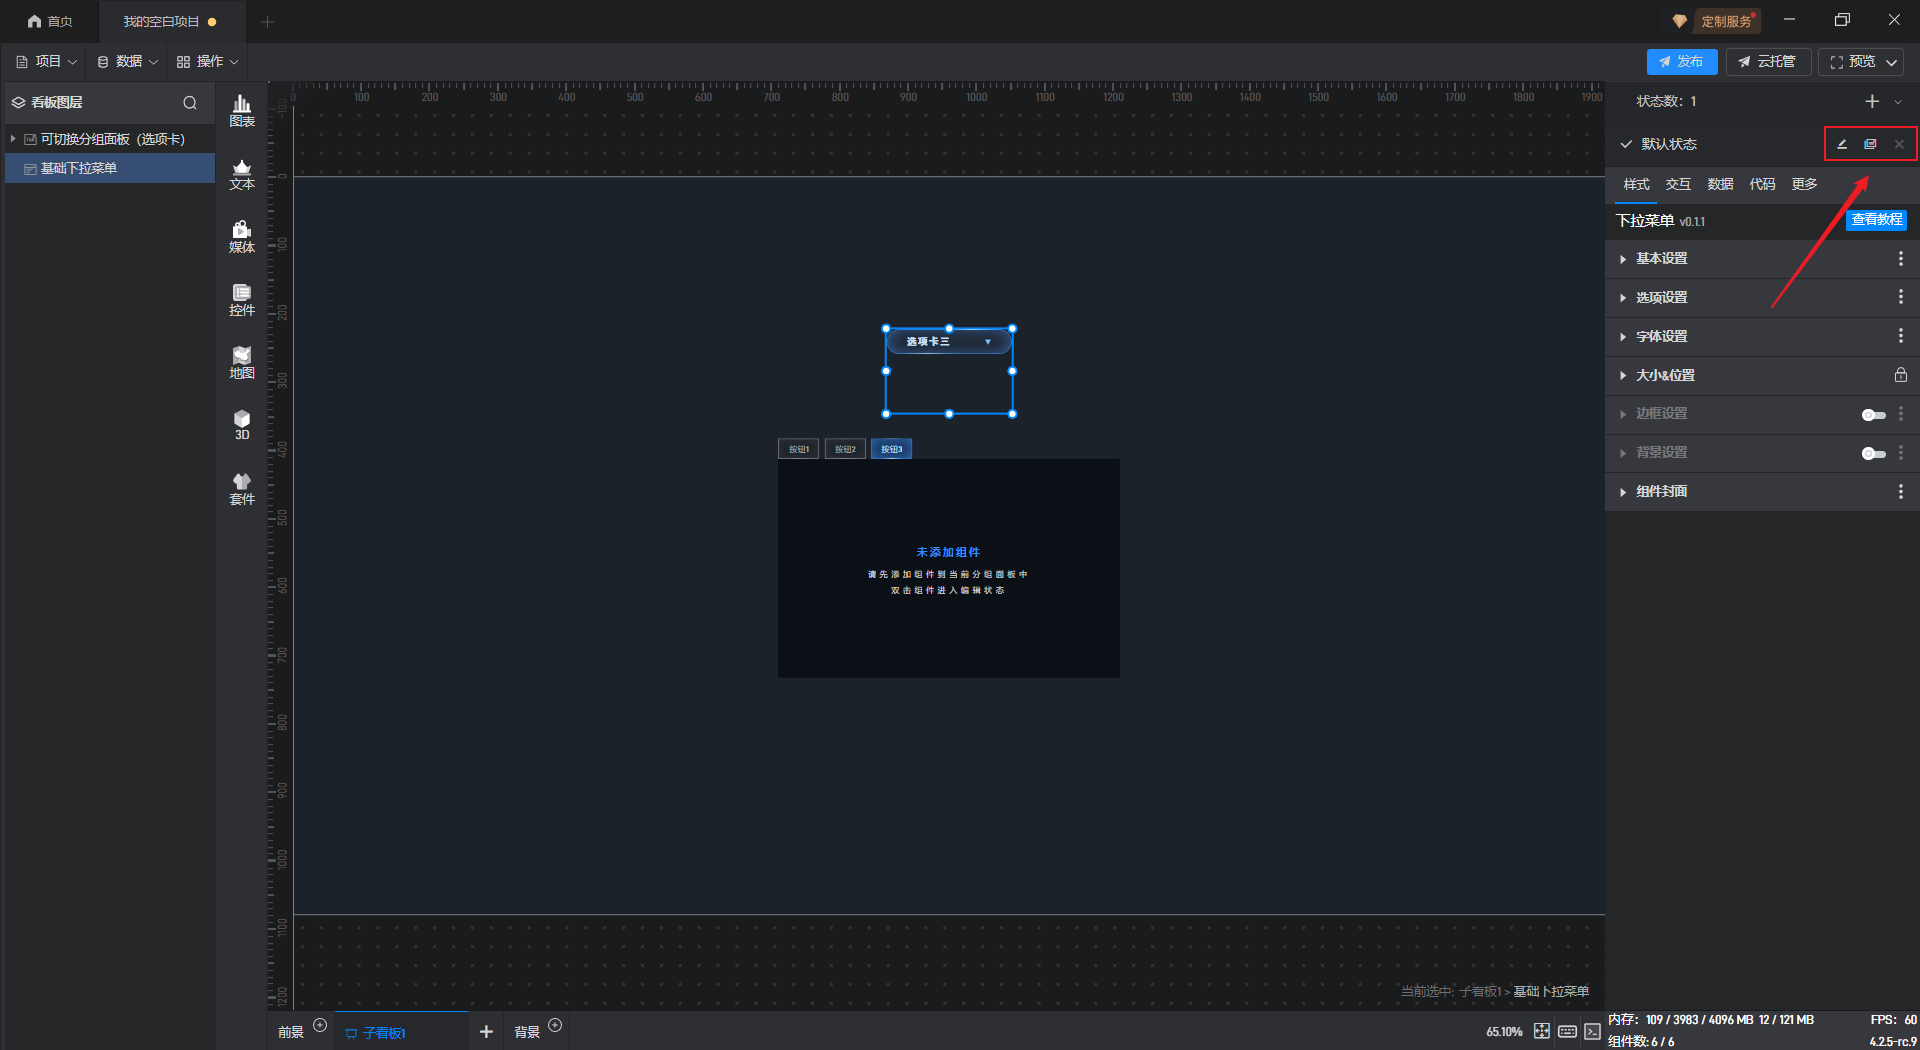1920x1050 pixels.
Task: Open the 控件 controls components panel
Action: (x=242, y=300)
